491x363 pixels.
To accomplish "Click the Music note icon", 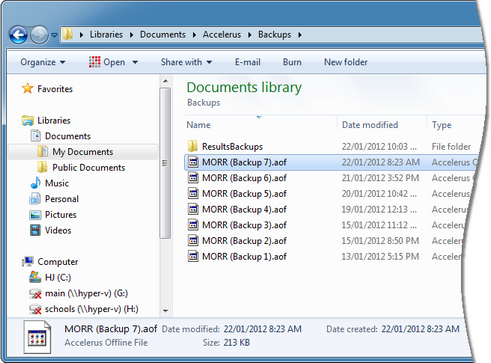I will (35, 183).
